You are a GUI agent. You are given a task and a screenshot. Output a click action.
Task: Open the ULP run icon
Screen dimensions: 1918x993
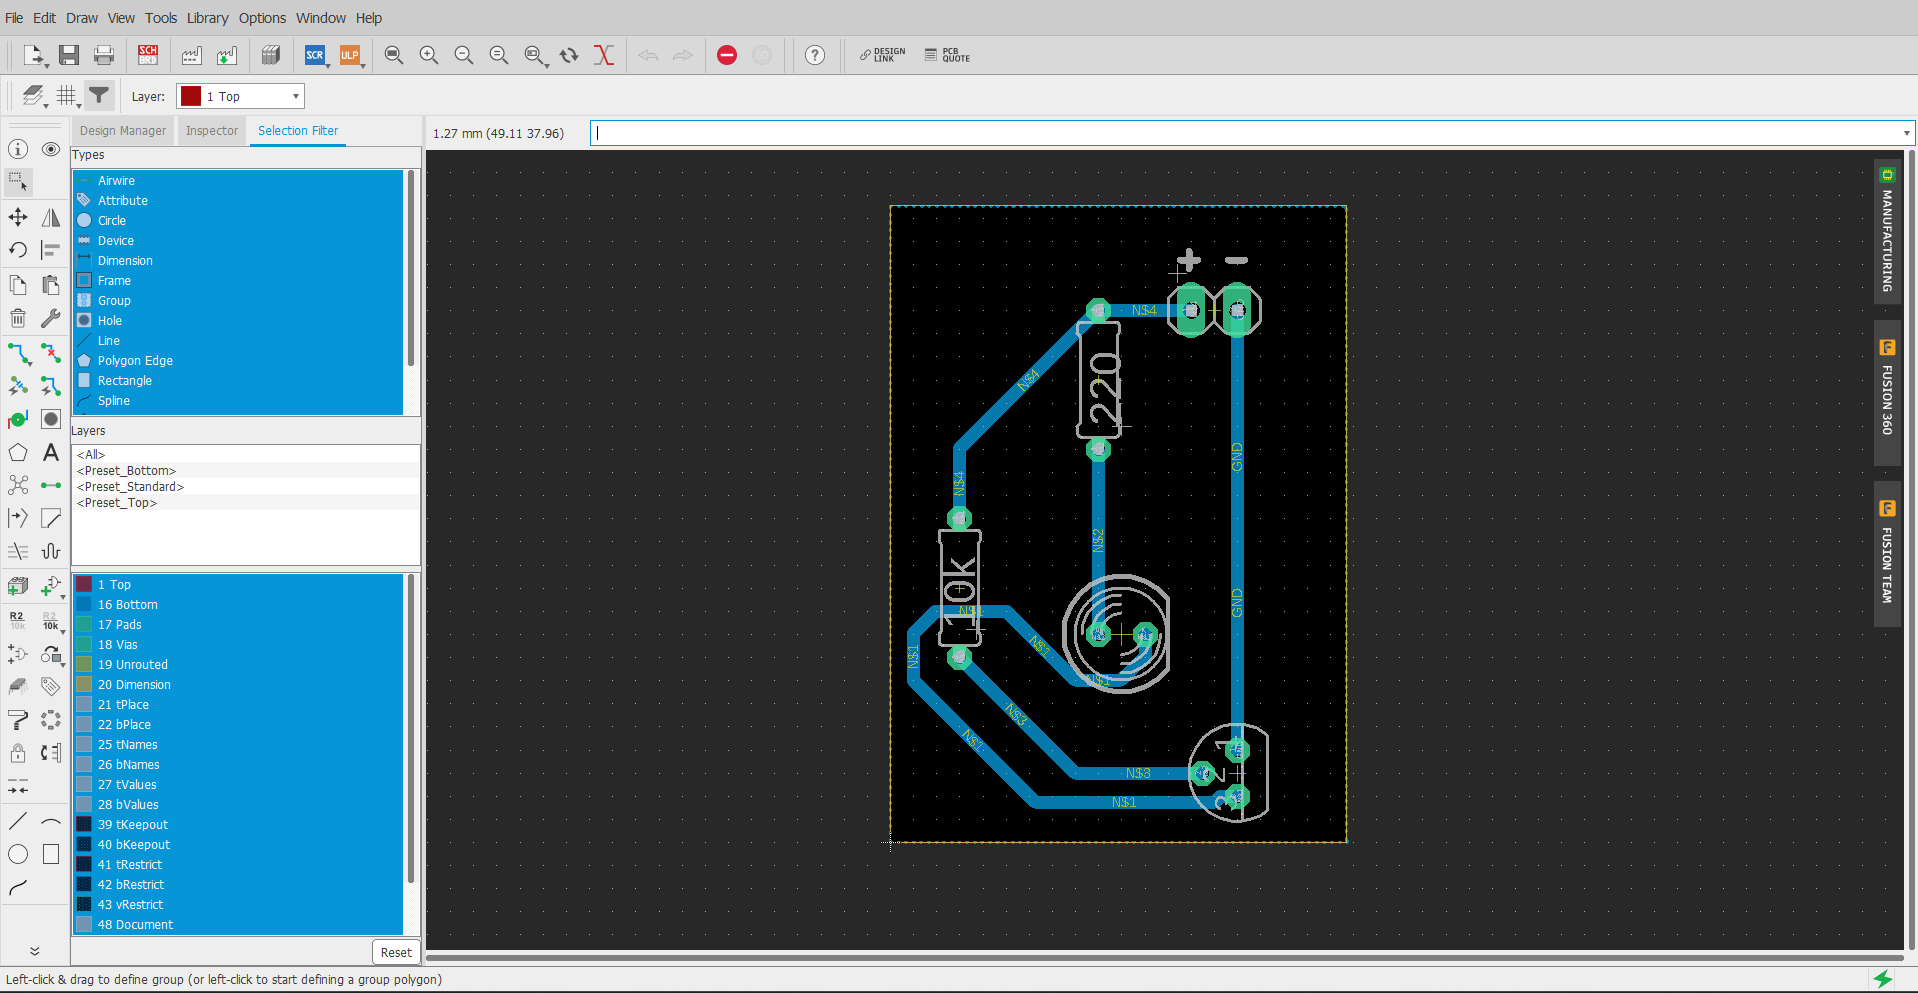(350, 55)
